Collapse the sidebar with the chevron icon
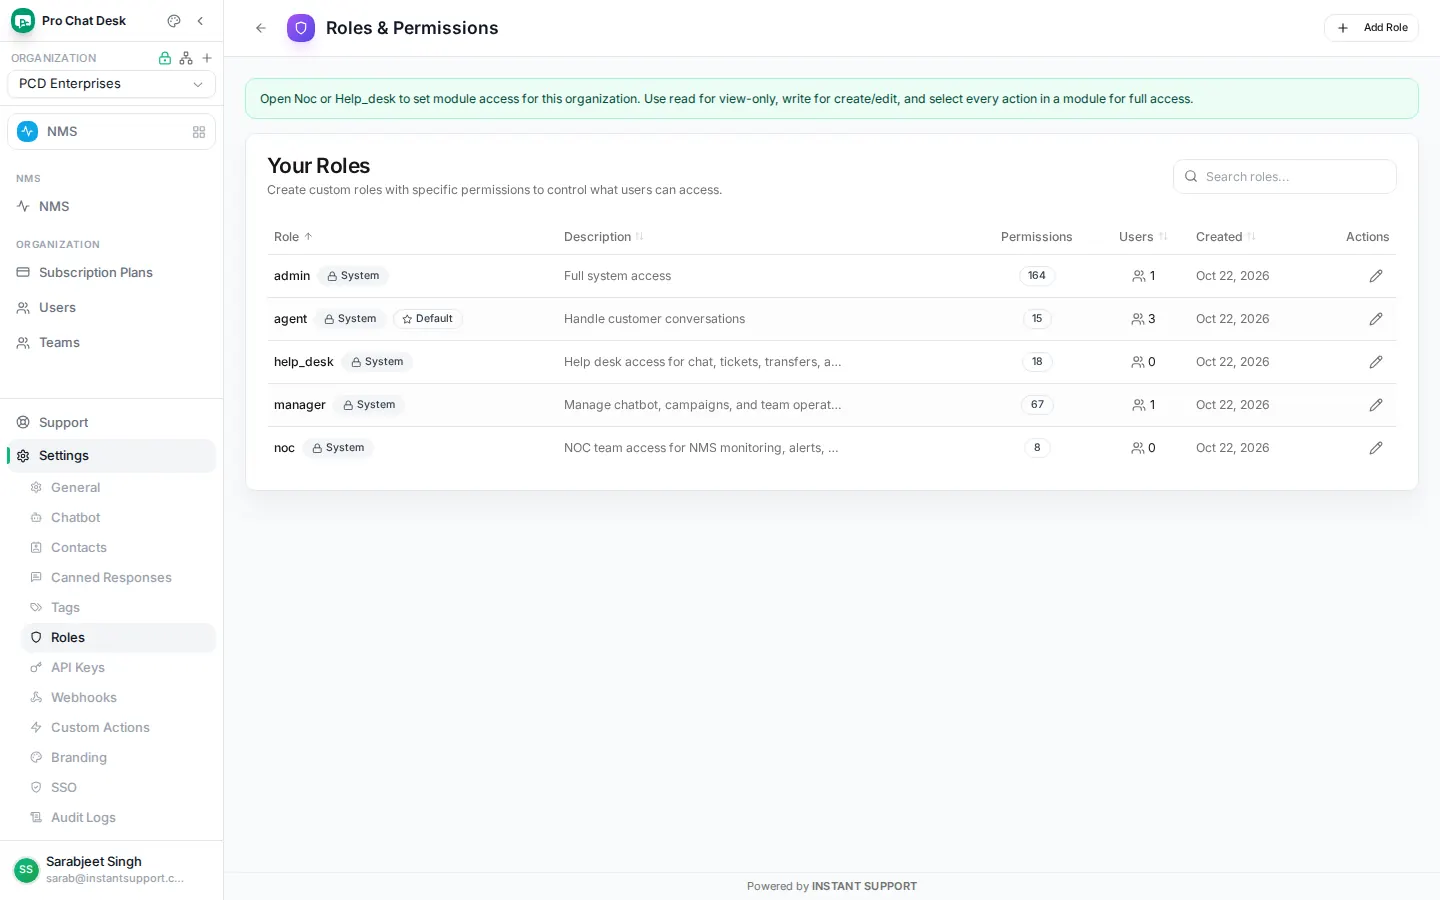The height and width of the screenshot is (900, 1440). (200, 21)
